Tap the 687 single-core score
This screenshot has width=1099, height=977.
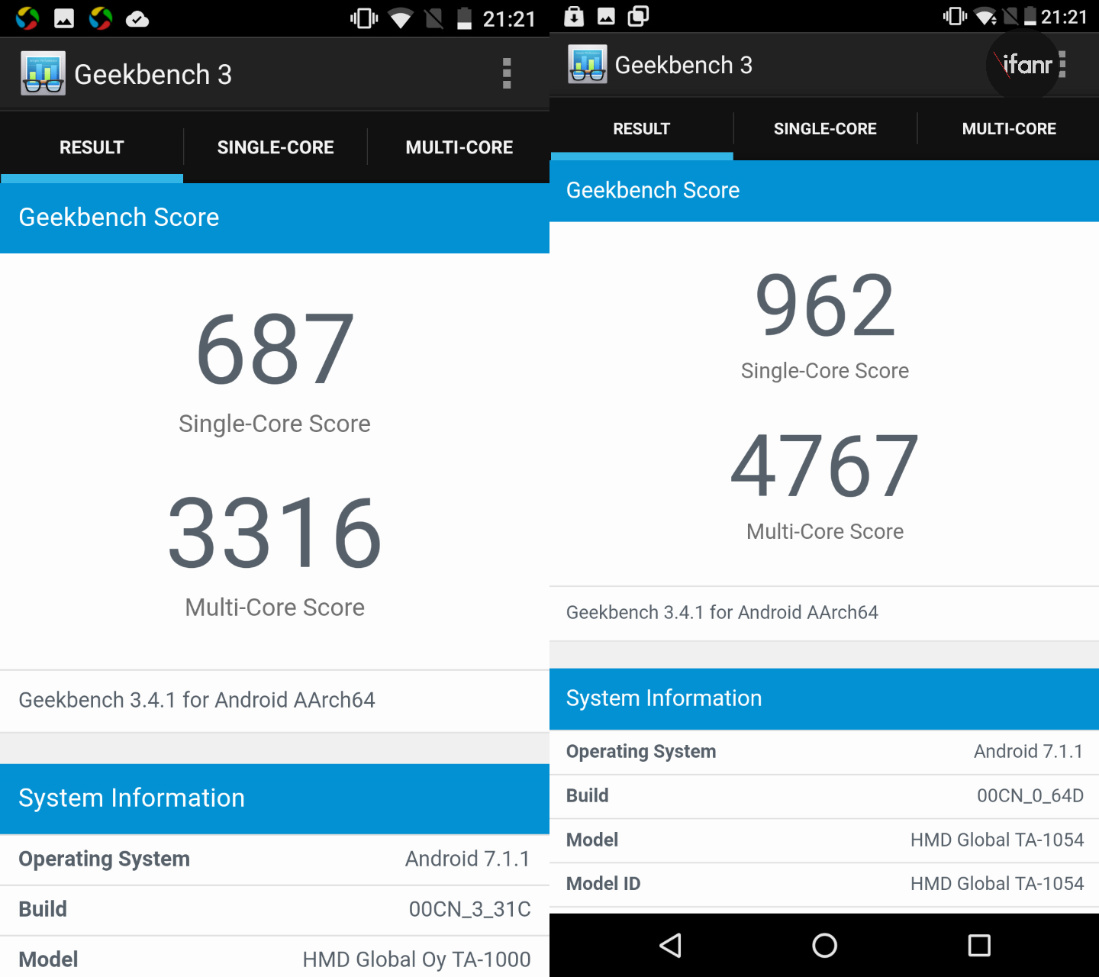pos(275,350)
